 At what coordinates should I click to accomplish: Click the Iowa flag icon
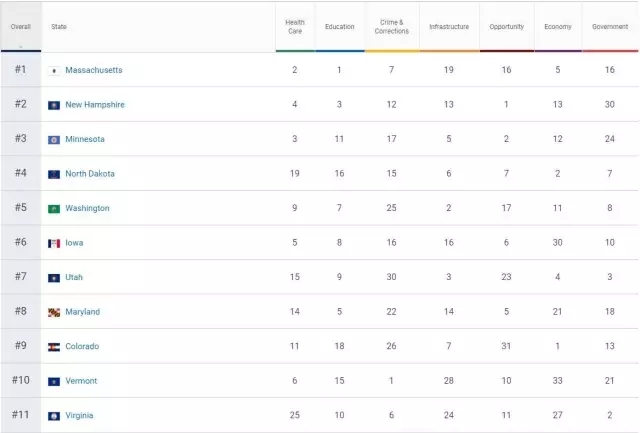tap(54, 243)
